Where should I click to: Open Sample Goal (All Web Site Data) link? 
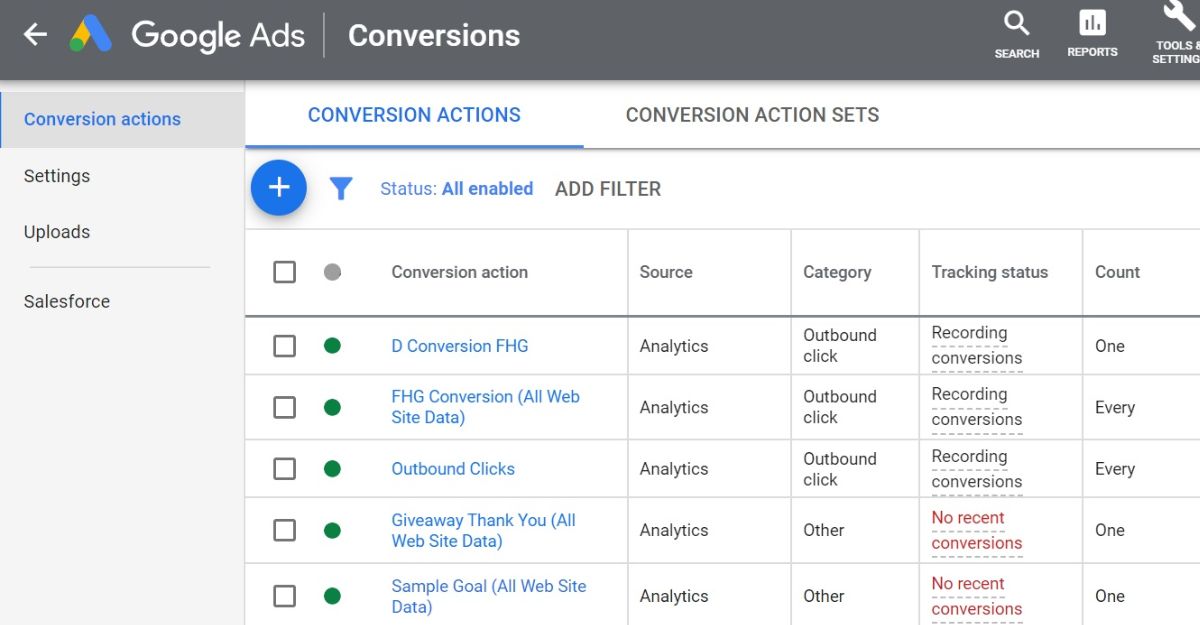[489, 596]
